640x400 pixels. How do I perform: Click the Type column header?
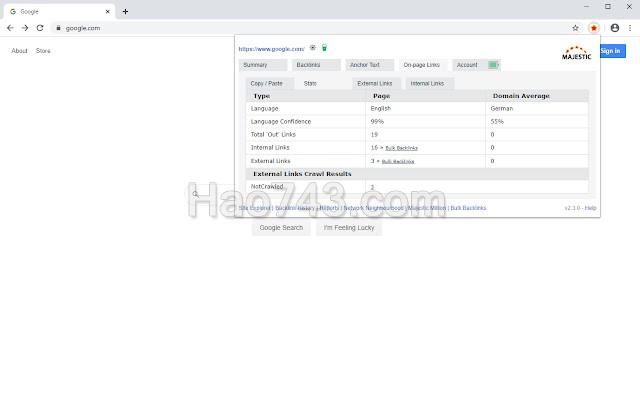(x=262, y=96)
